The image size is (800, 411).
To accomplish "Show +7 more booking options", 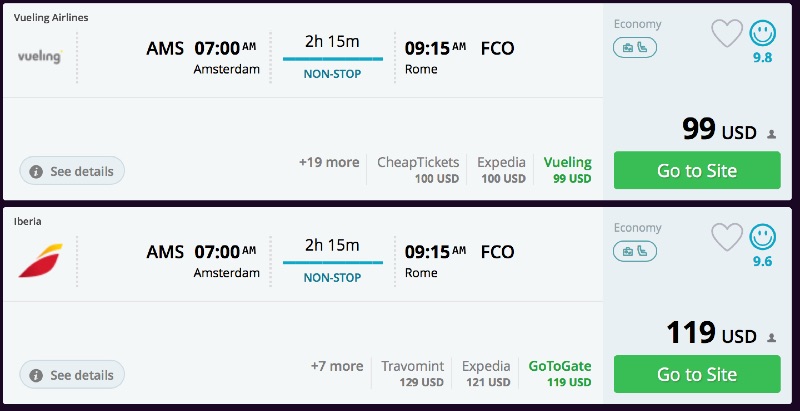I will coord(336,366).
